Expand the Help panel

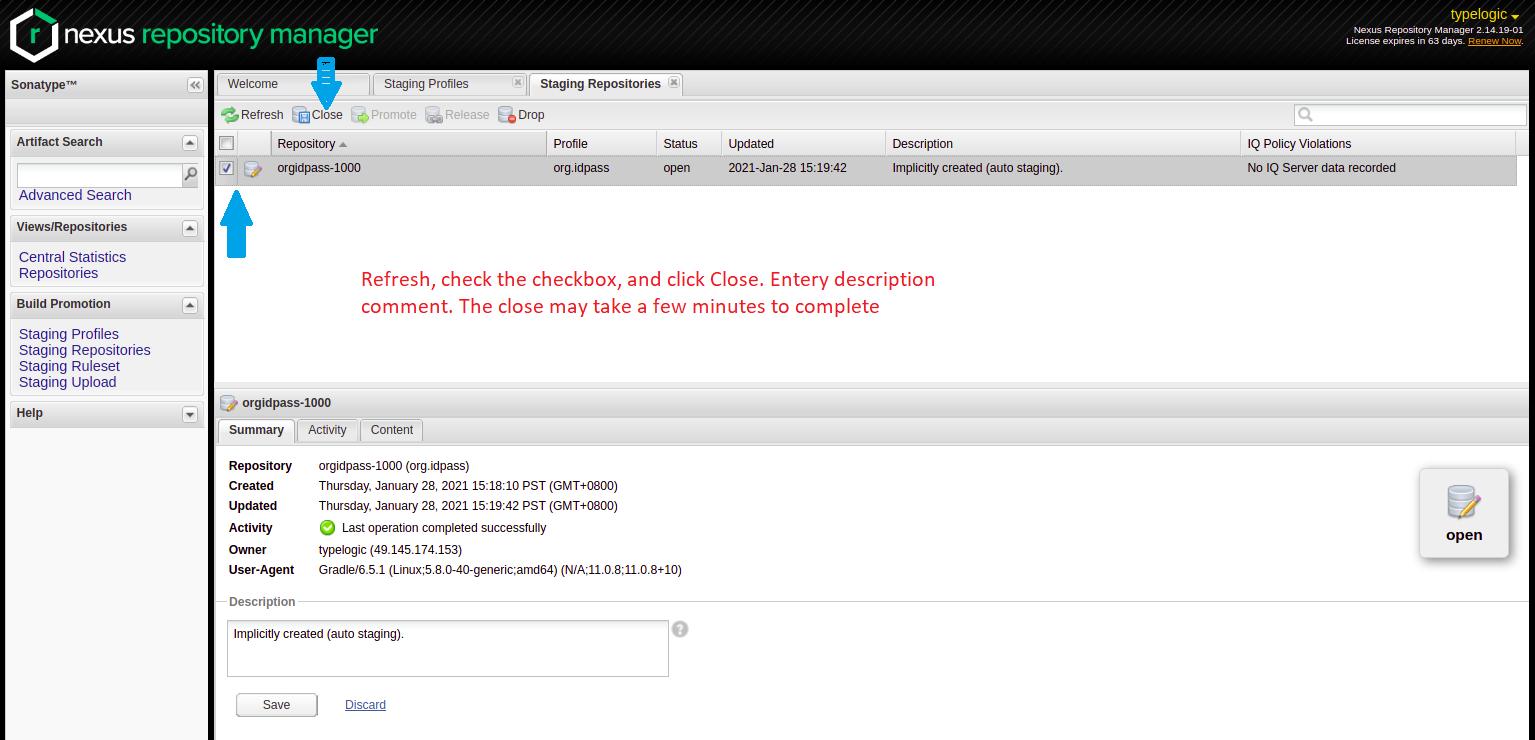click(190, 414)
